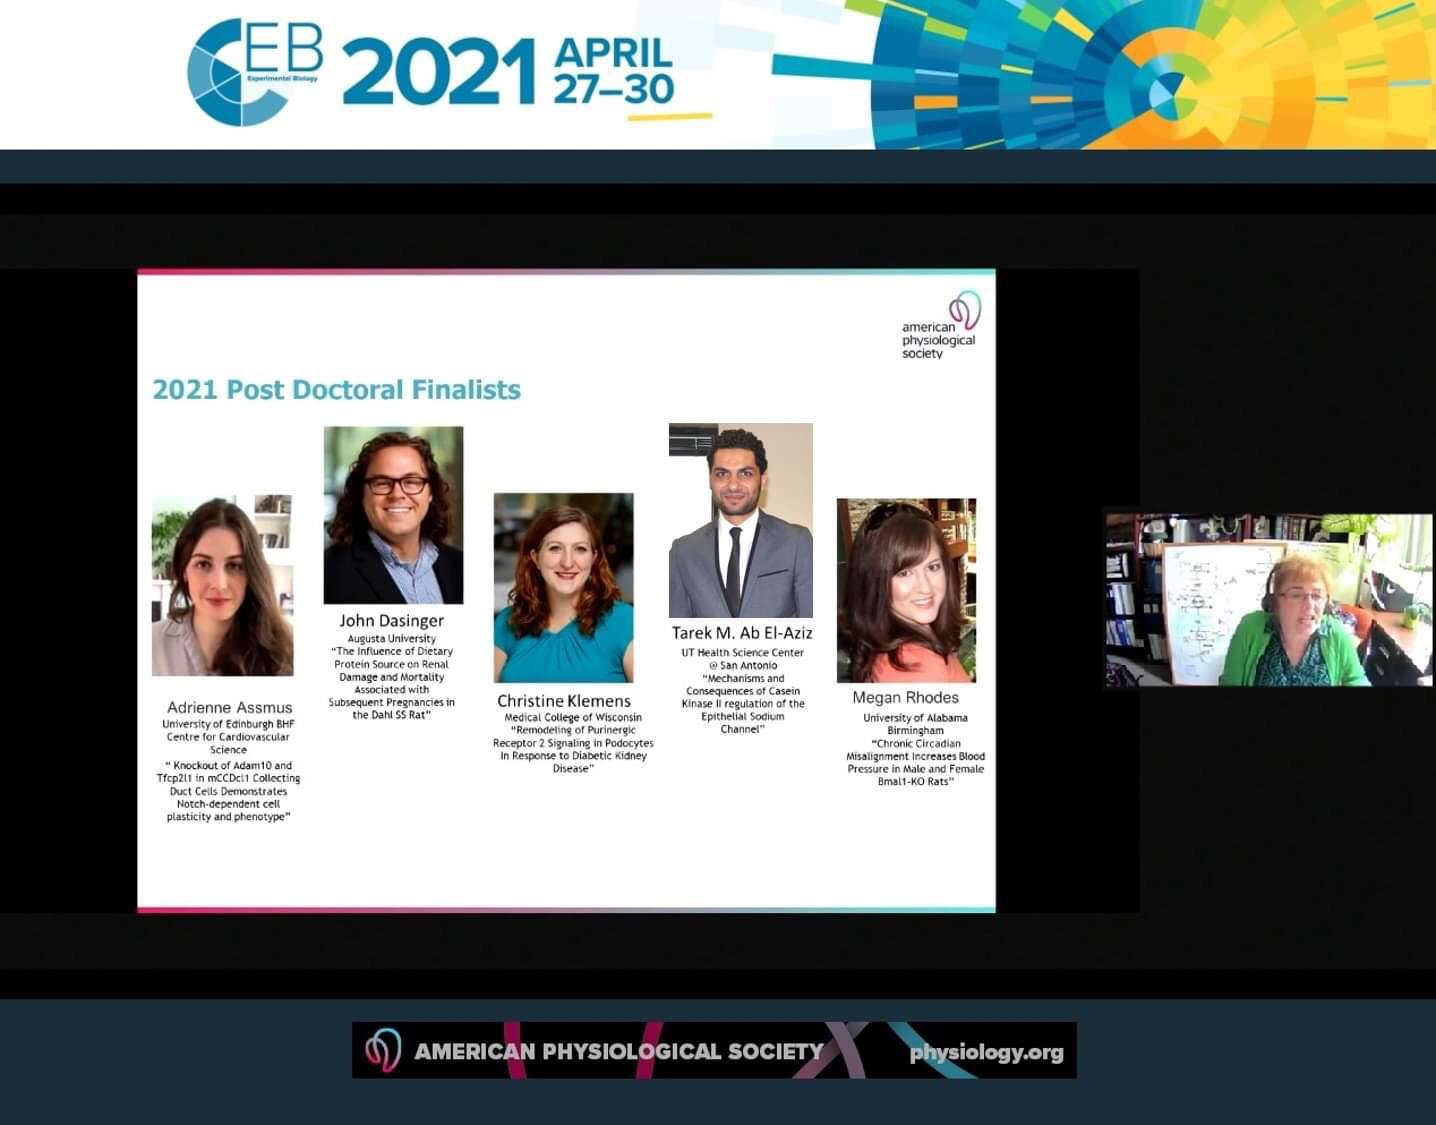Select Megan Rhodes's photo
Viewport: 1436px width, 1125px height.
906,590
